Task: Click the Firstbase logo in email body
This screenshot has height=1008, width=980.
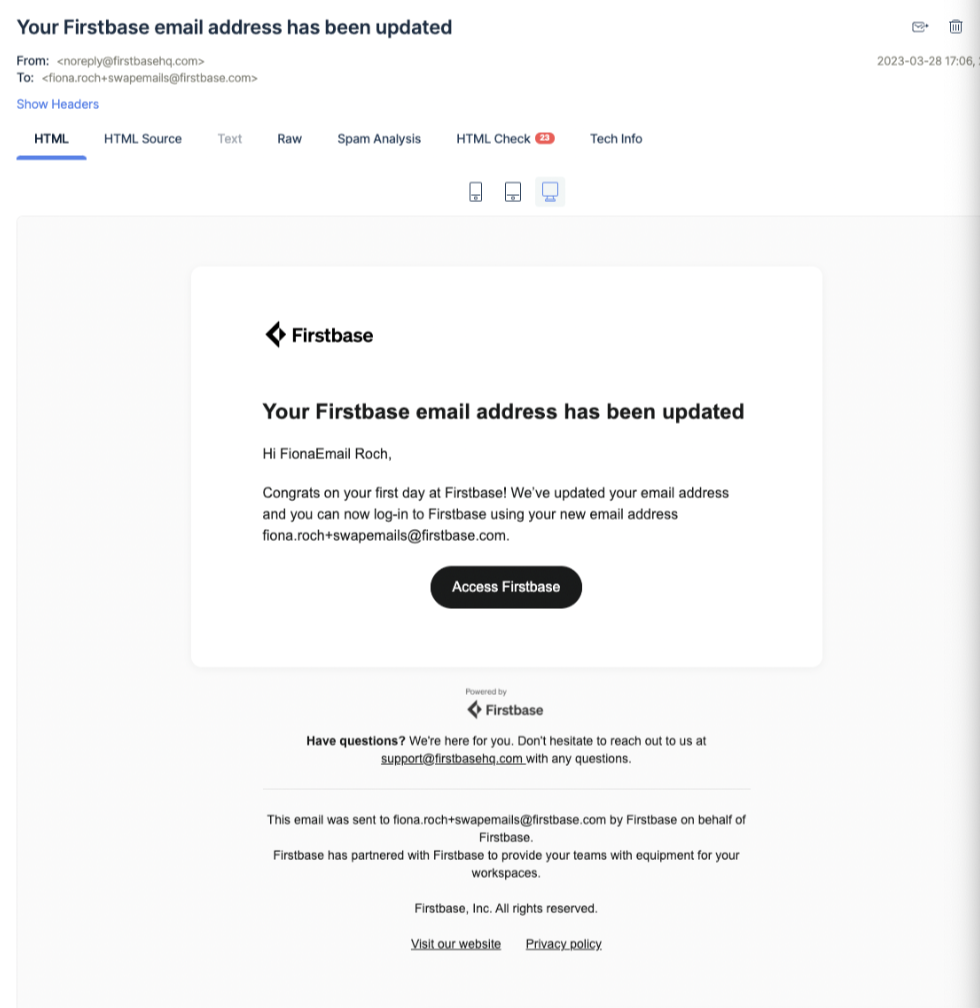Action: pos(319,335)
